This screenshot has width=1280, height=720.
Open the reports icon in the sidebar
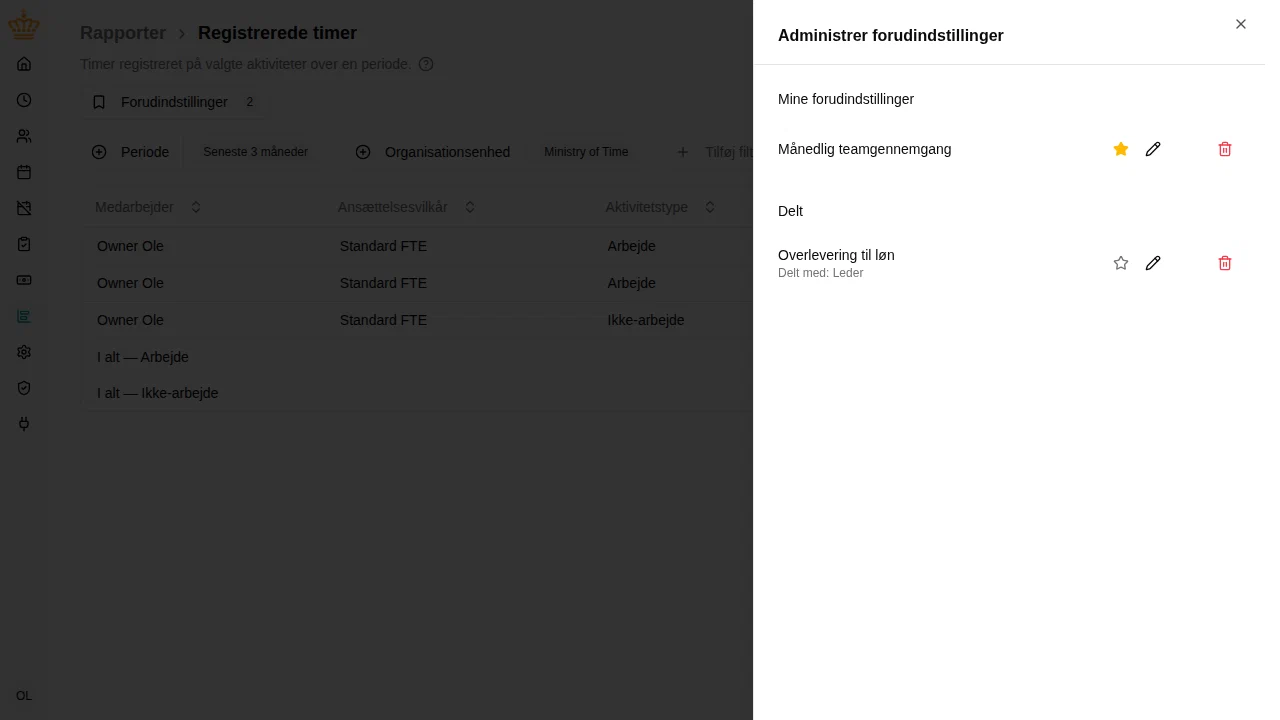[x=24, y=316]
